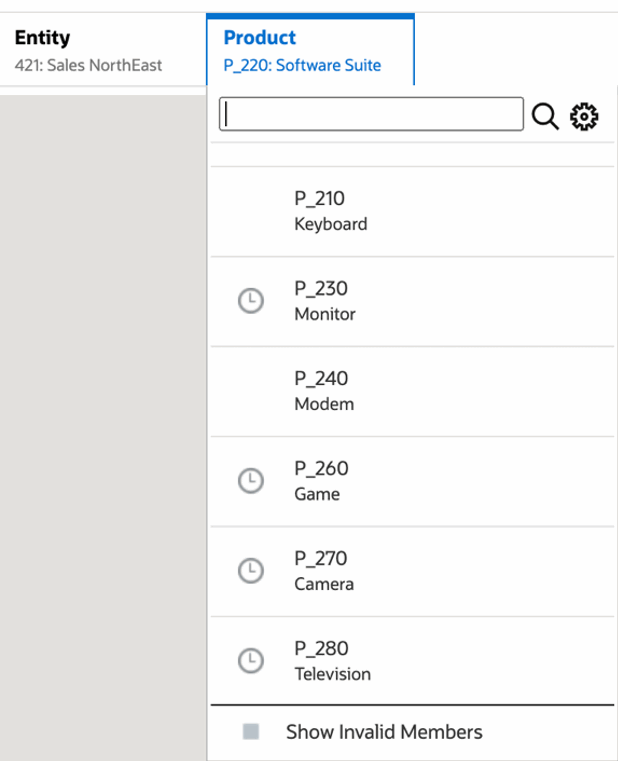Select the P_210 Keyboard member
Image resolution: width=618 pixels, height=761 pixels.
331,211
